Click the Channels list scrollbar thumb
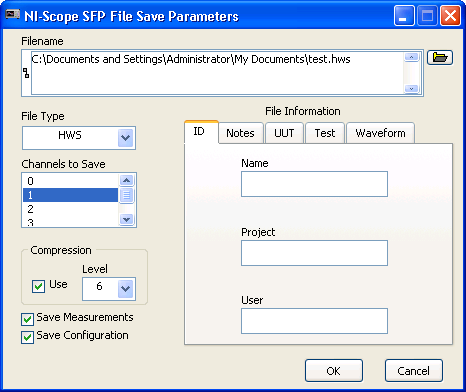This screenshot has width=466, height=392. click(126, 195)
